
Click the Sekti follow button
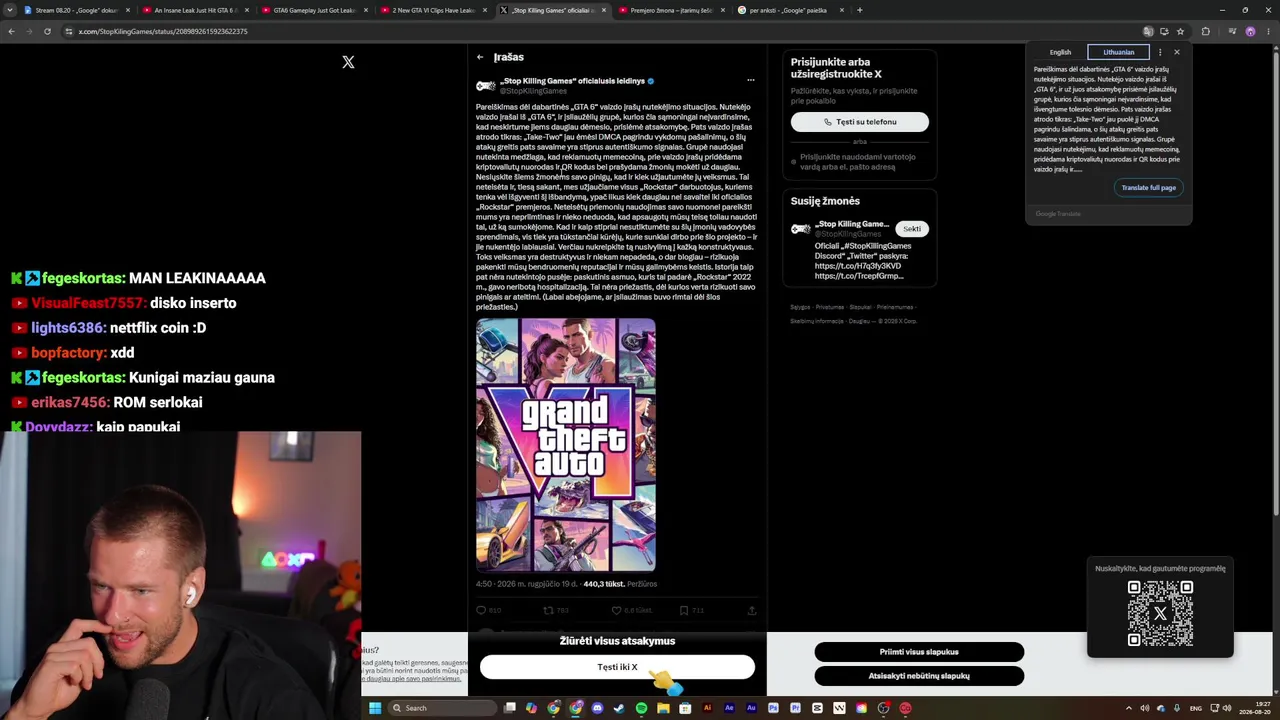pyautogui.click(x=912, y=229)
